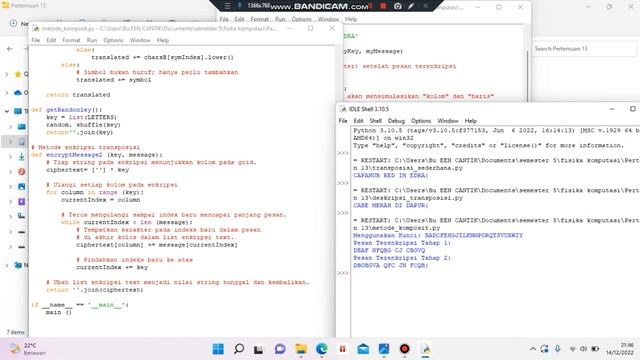Expand Downloads tree node
Viewport: 640px width, 360px height.
pos(11,157)
